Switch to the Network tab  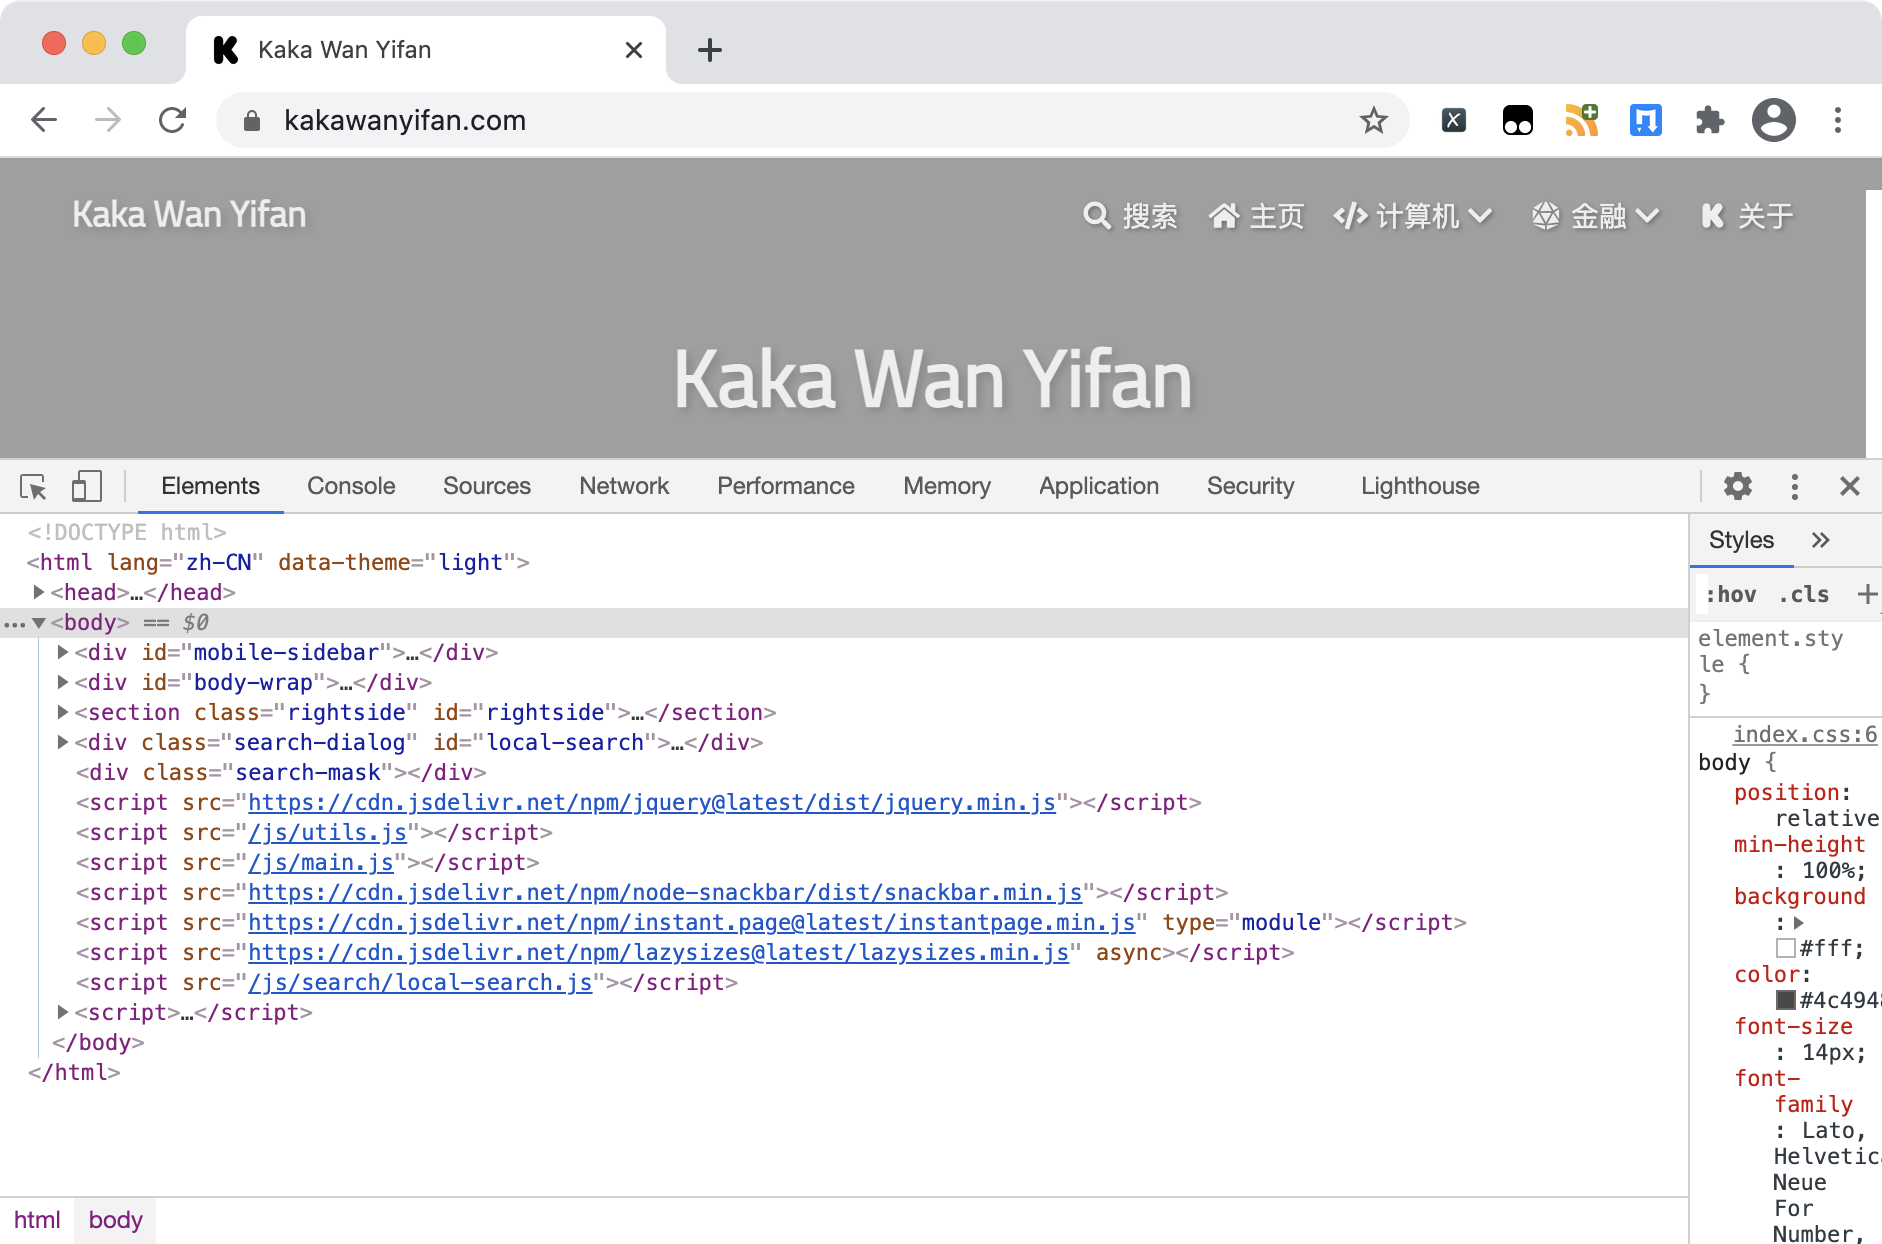click(624, 486)
